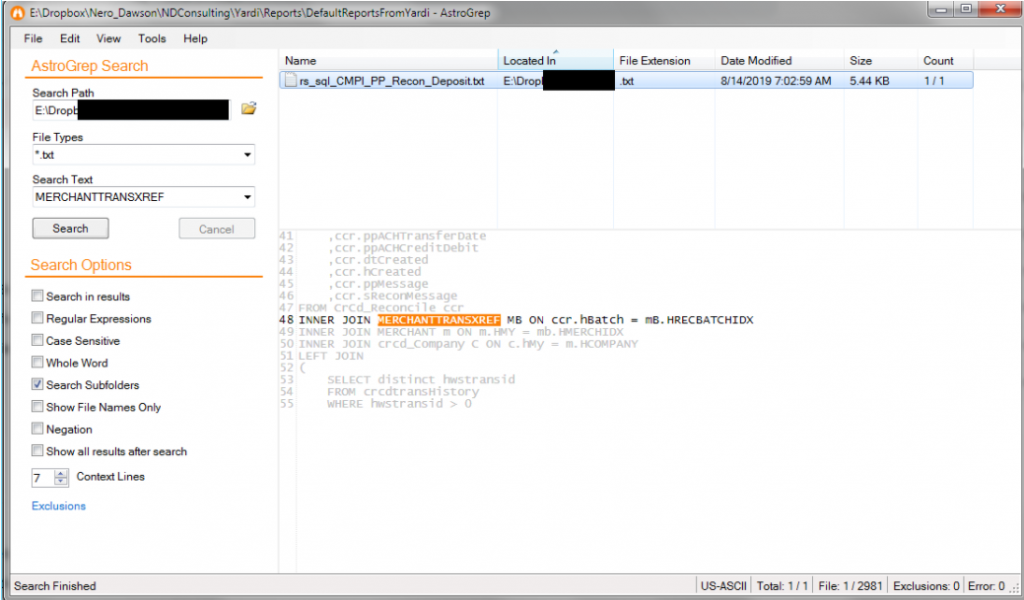Maximize the AstroGrep window
This screenshot has width=1024, height=600.
[967, 9]
